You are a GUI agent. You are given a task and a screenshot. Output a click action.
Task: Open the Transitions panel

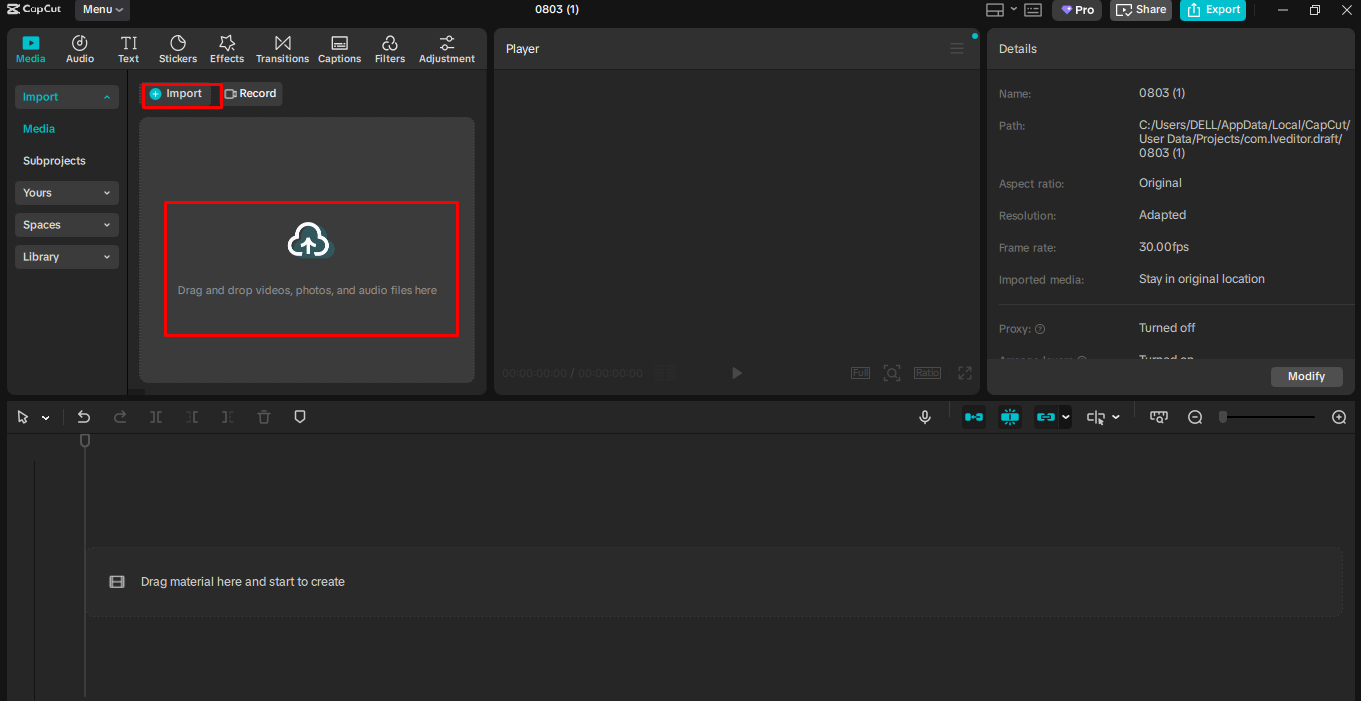coord(282,47)
